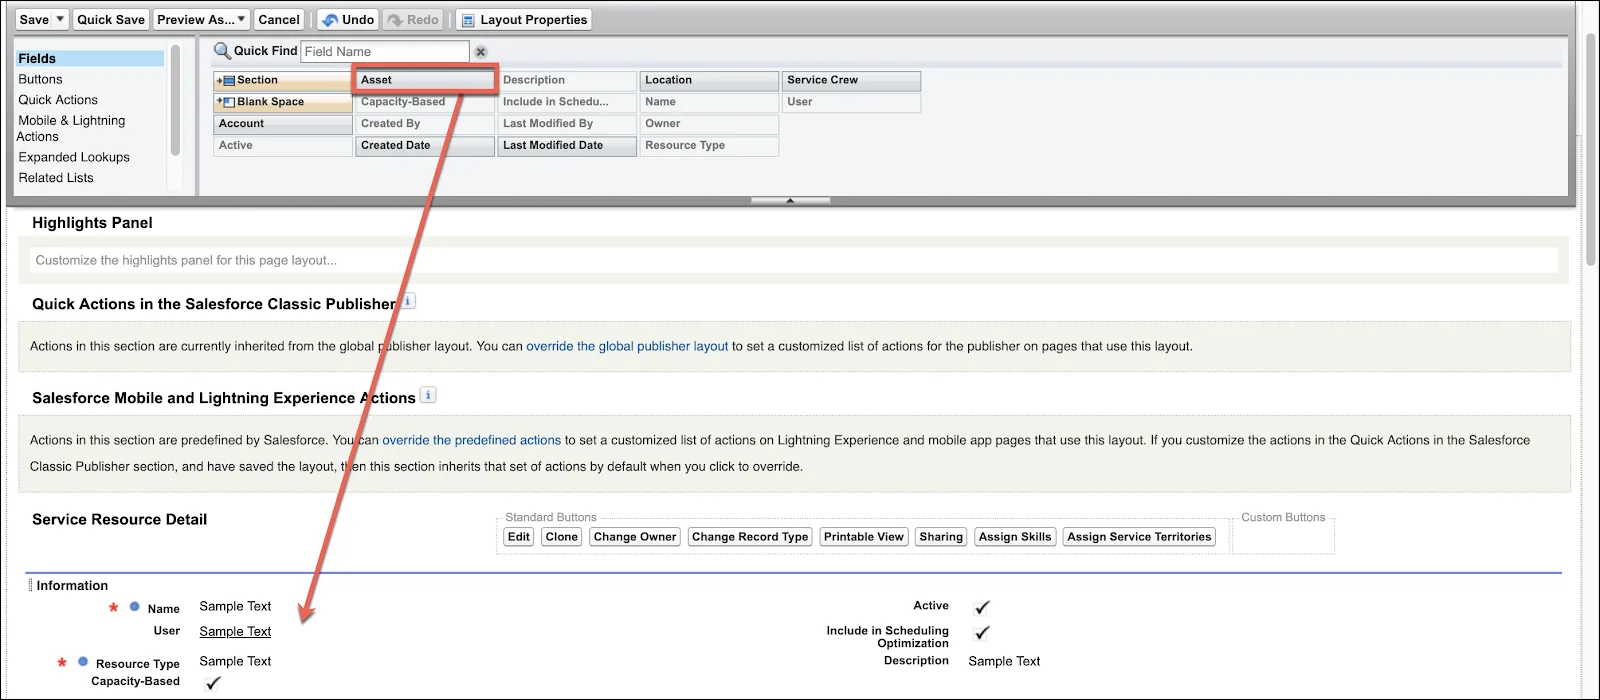Click the Custom Buttons area label

[1283, 517]
